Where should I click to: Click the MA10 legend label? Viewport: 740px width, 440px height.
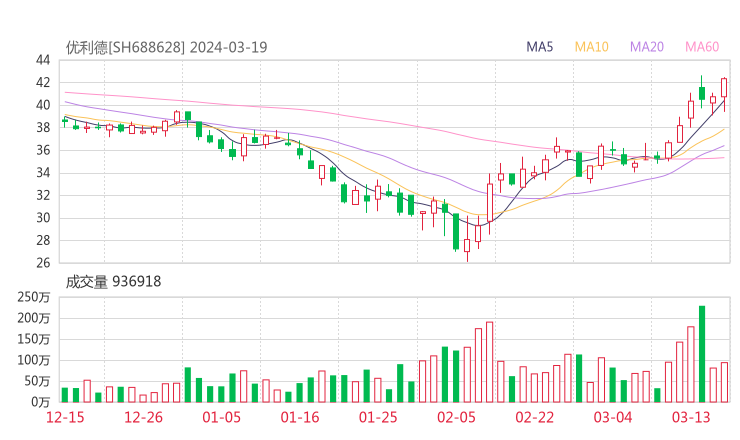point(591,47)
